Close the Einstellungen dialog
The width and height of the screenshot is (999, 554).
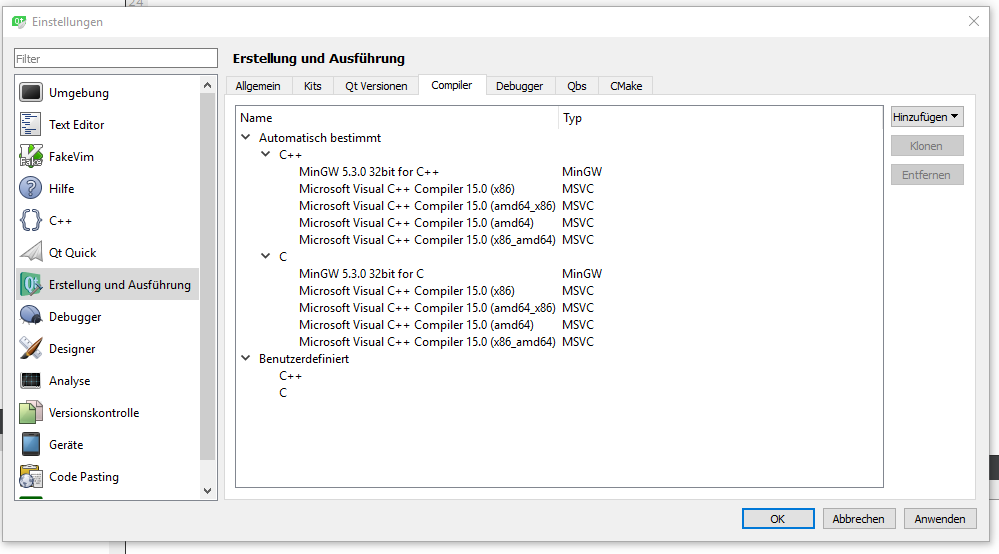(x=974, y=21)
